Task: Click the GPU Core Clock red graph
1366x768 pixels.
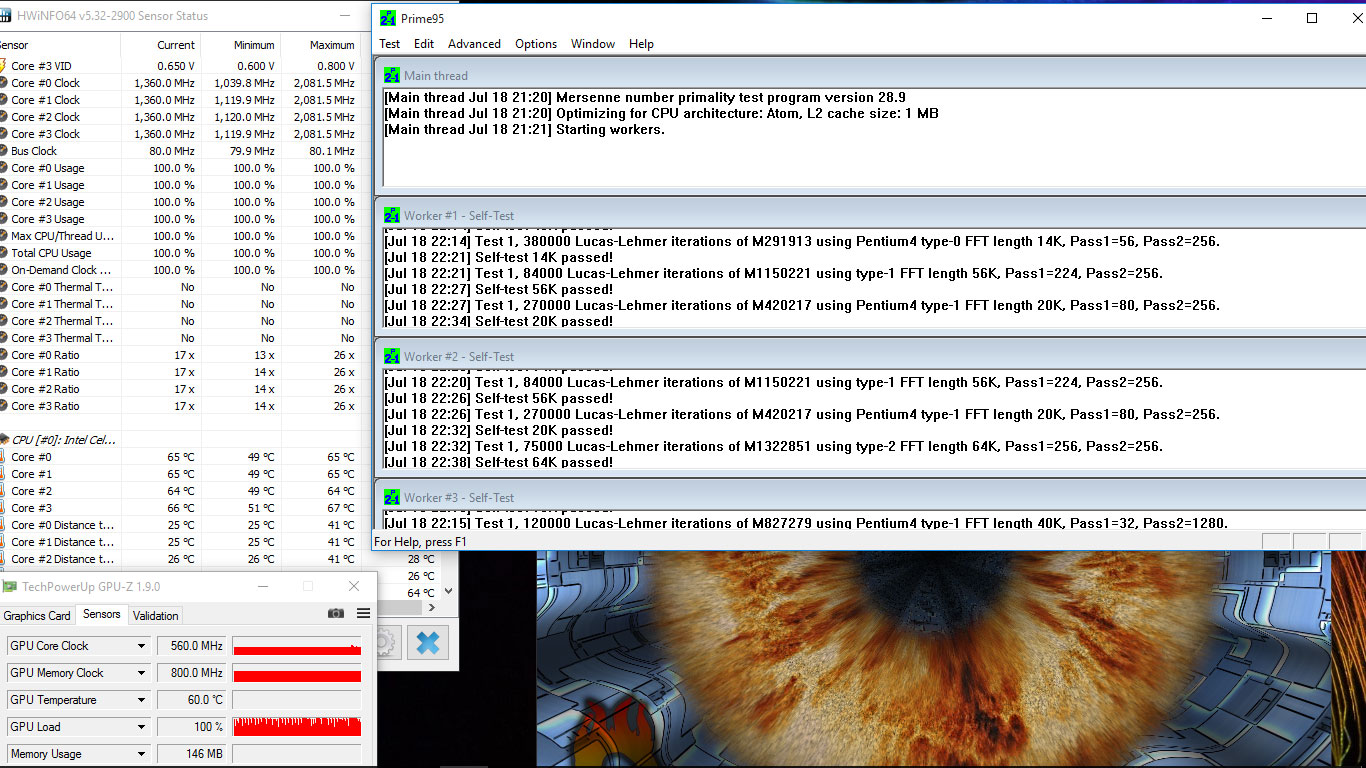Action: click(x=297, y=646)
